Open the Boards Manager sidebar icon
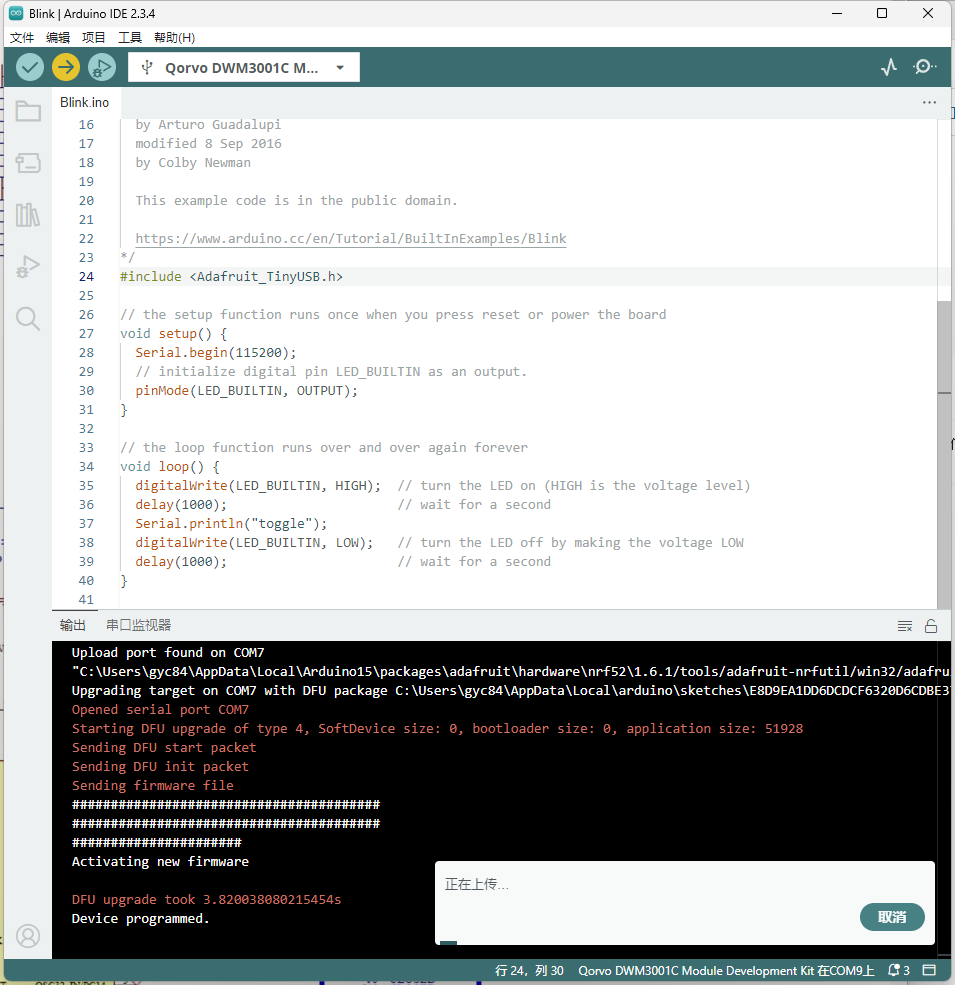The image size is (955, 985). click(x=28, y=163)
